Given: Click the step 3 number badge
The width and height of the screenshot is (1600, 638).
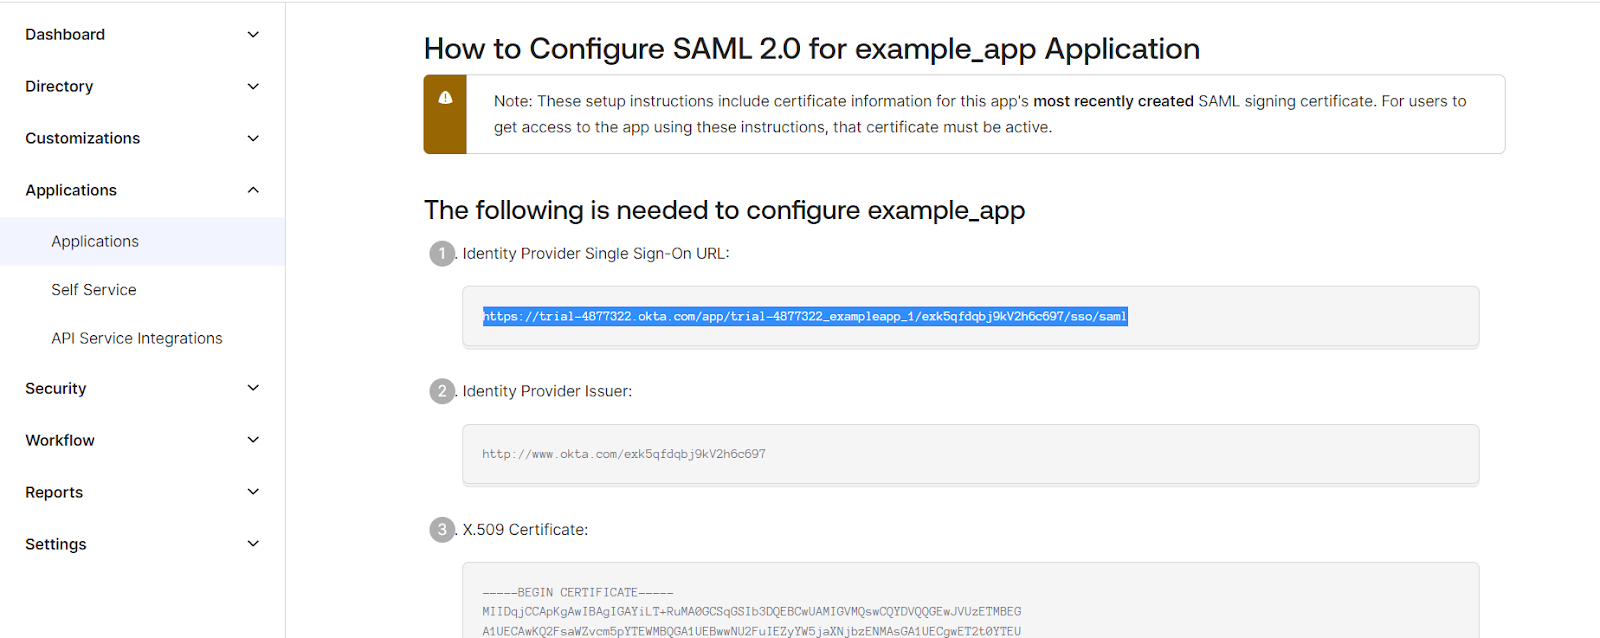Looking at the screenshot, I should click(x=442, y=529).
